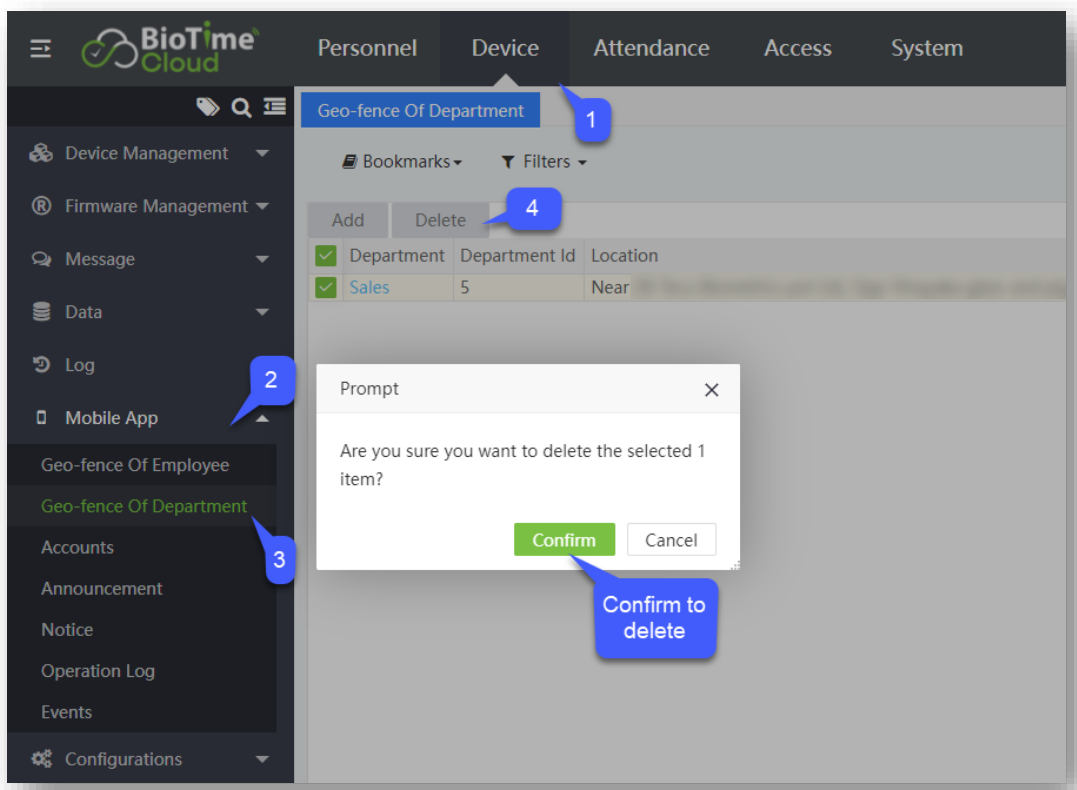
Task: Click the Device Management cubes icon
Action: [41, 153]
